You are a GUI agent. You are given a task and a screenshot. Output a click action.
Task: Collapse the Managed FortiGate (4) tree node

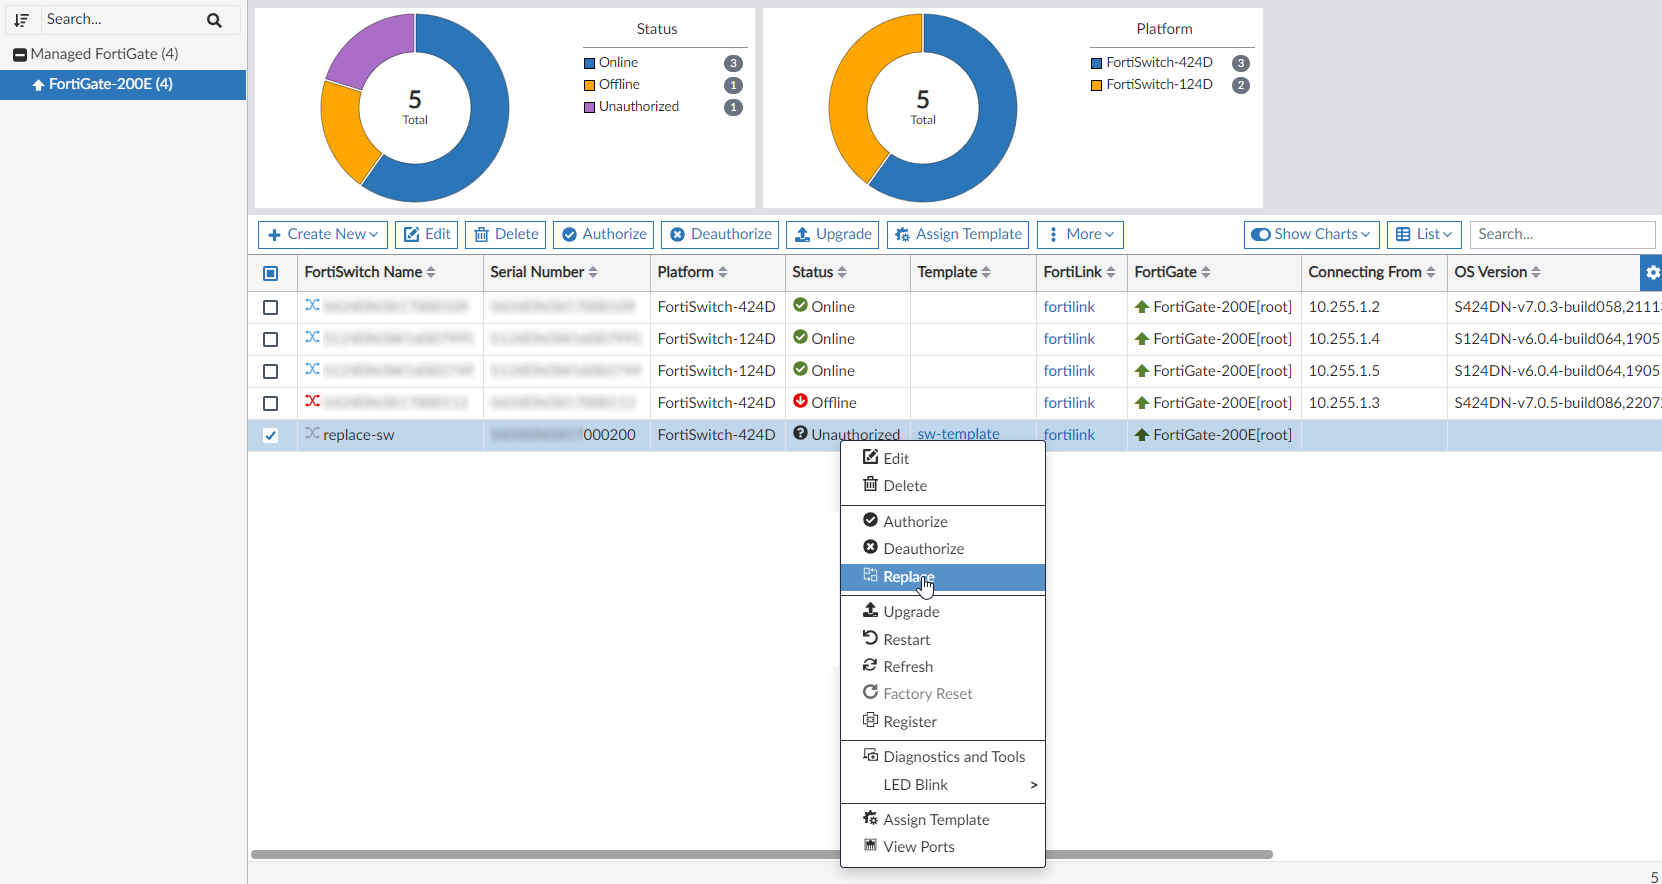coord(19,54)
